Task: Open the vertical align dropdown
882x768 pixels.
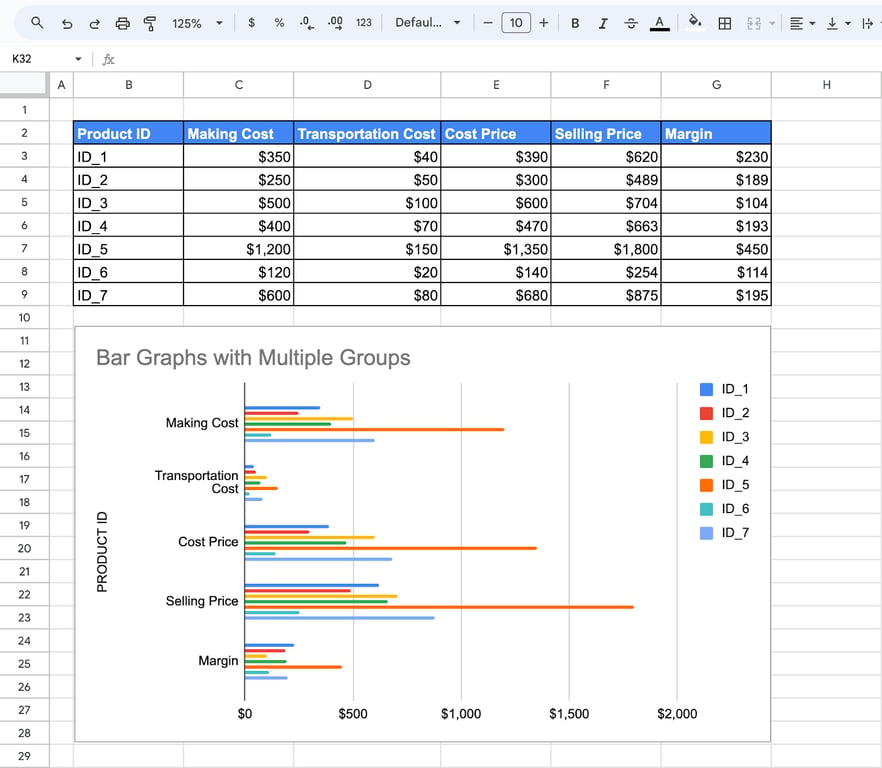Action: point(838,23)
